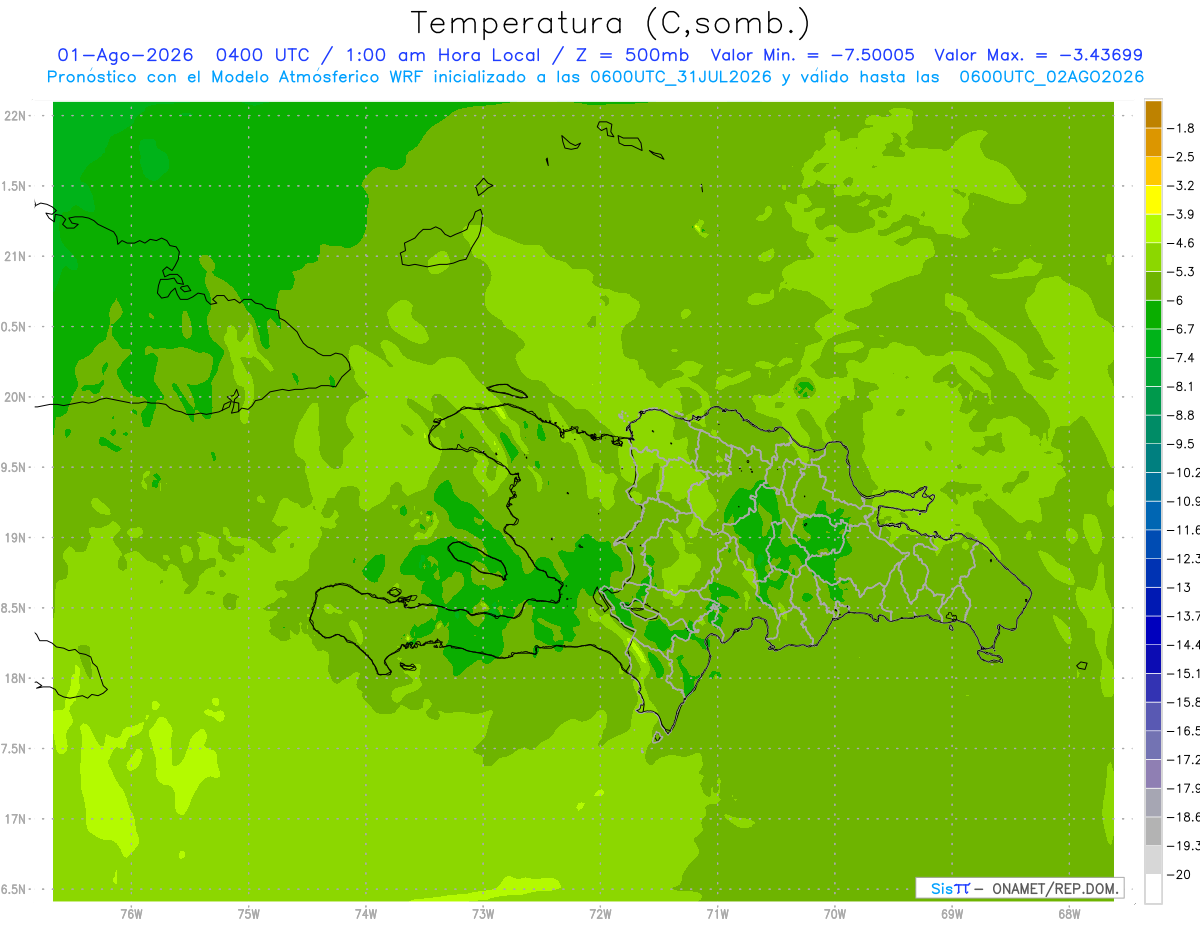Click the dark orange top colorbar swatch
Viewport: 1200px width, 927px height.
[1153, 114]
